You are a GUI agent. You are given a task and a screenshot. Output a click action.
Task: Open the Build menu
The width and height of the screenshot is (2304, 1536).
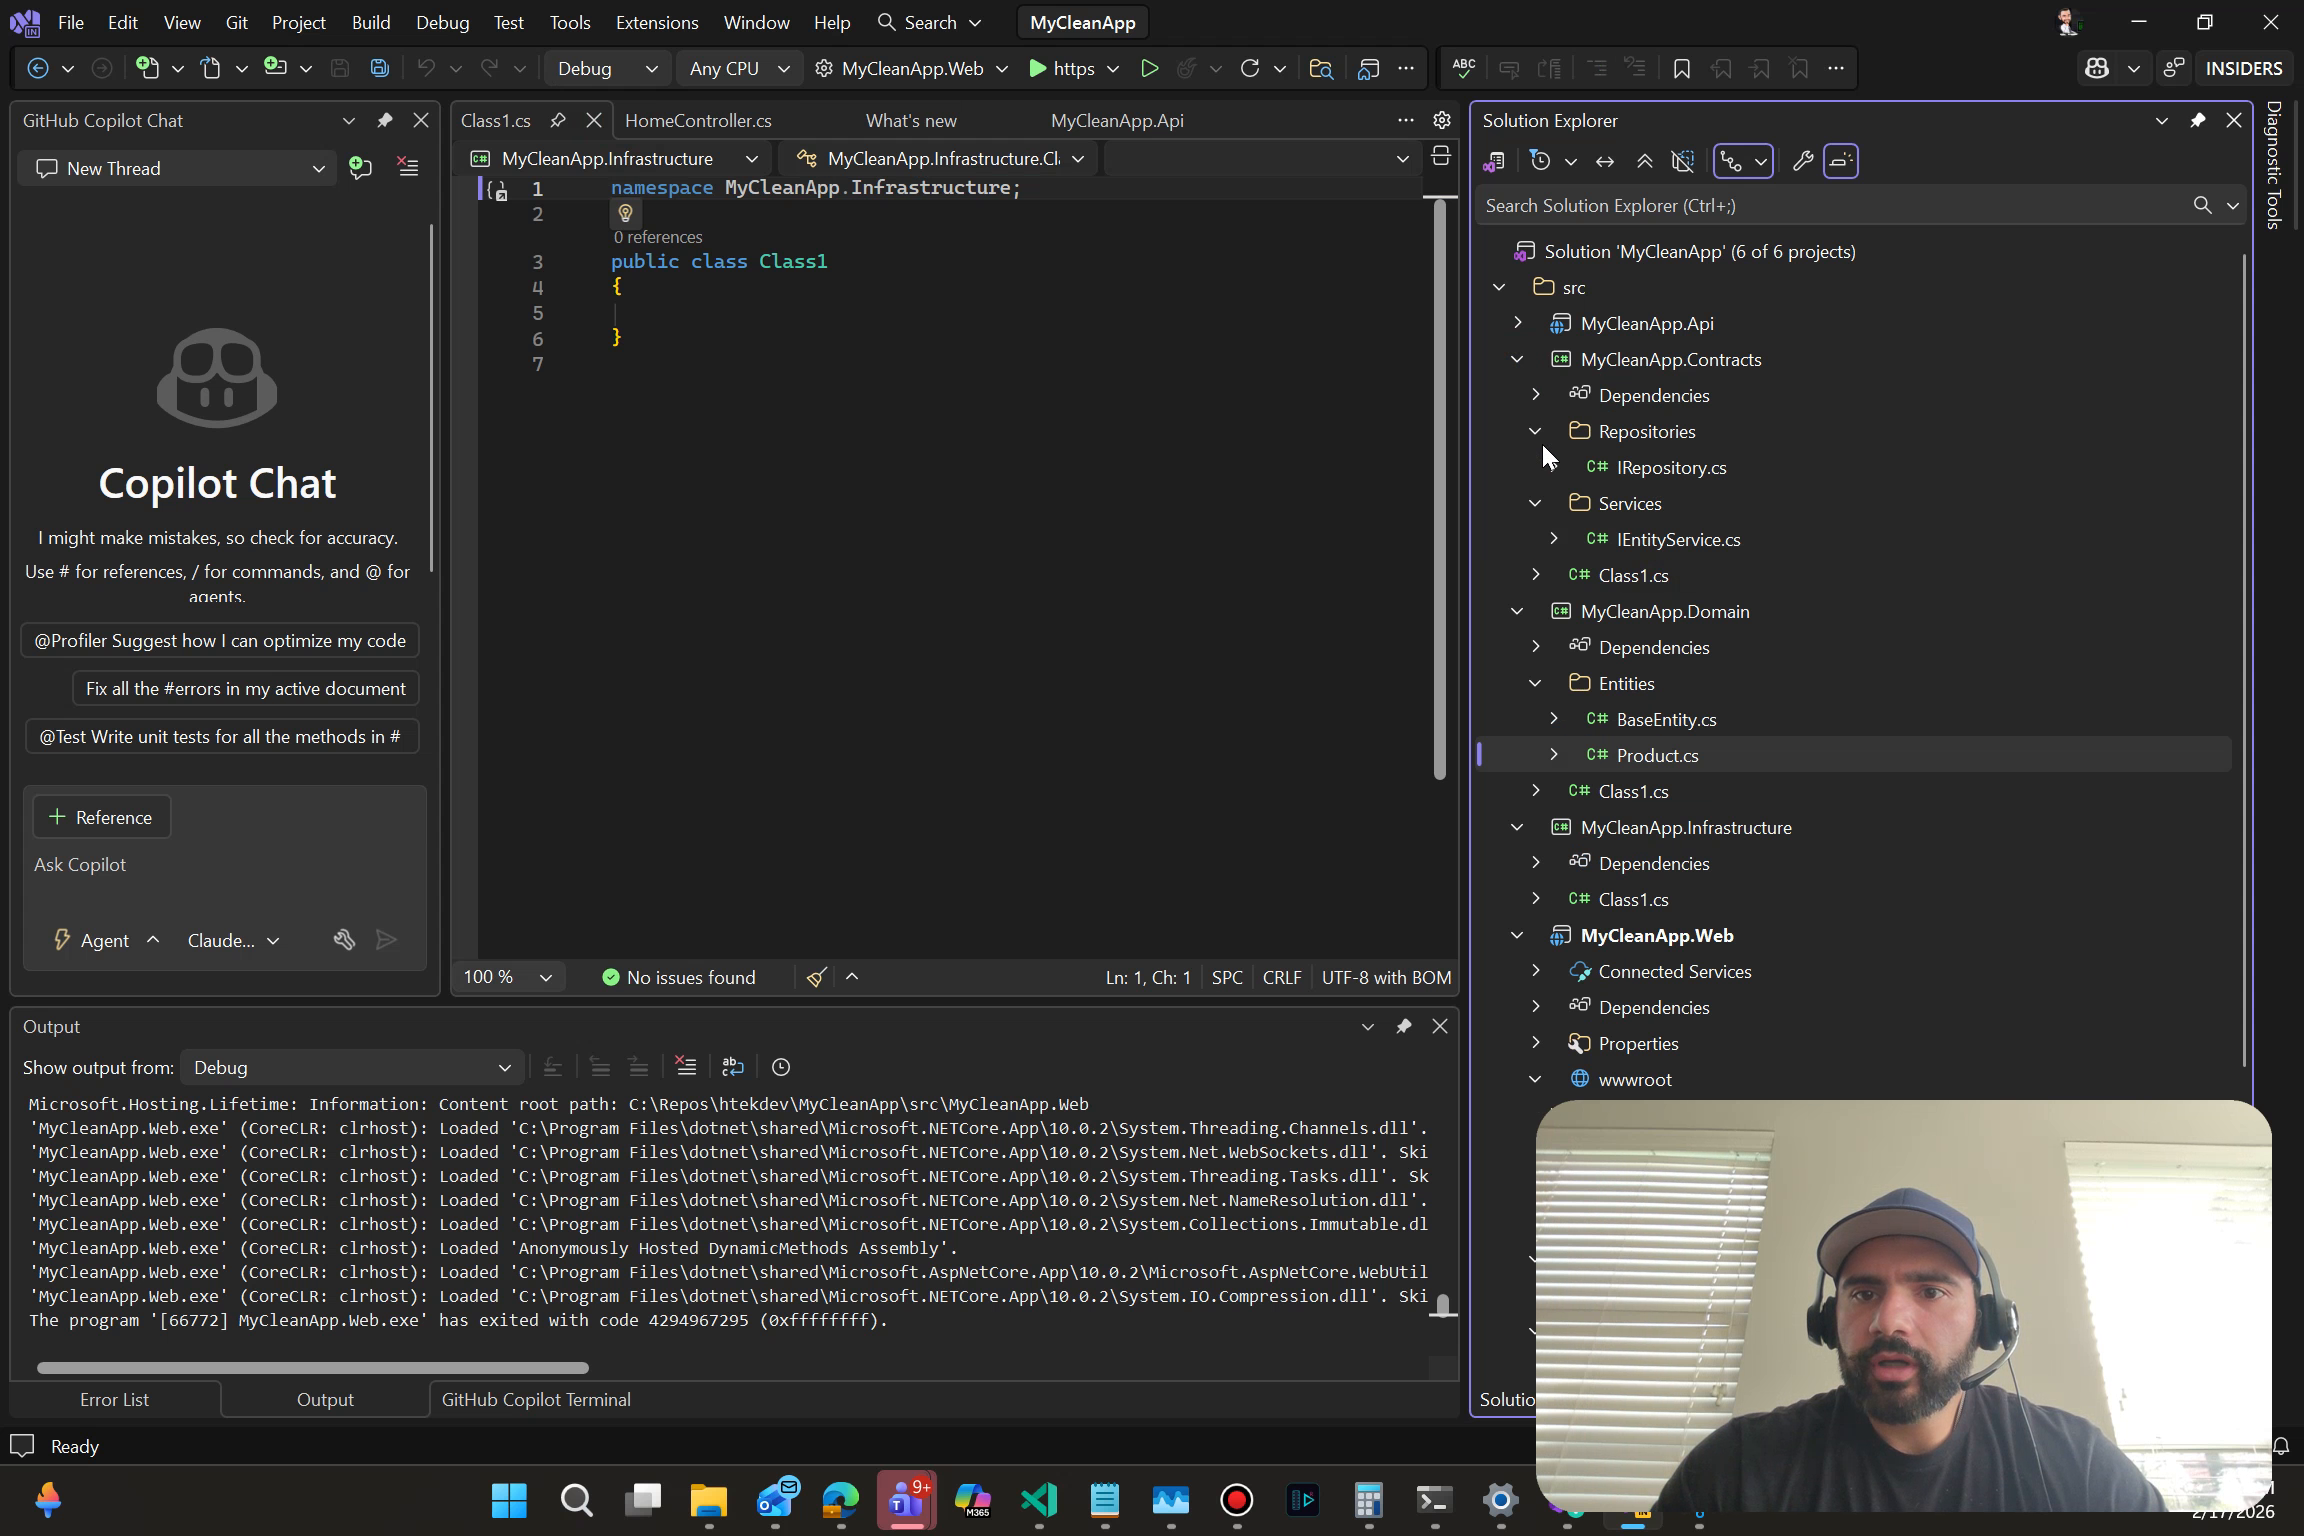(370, 22)
